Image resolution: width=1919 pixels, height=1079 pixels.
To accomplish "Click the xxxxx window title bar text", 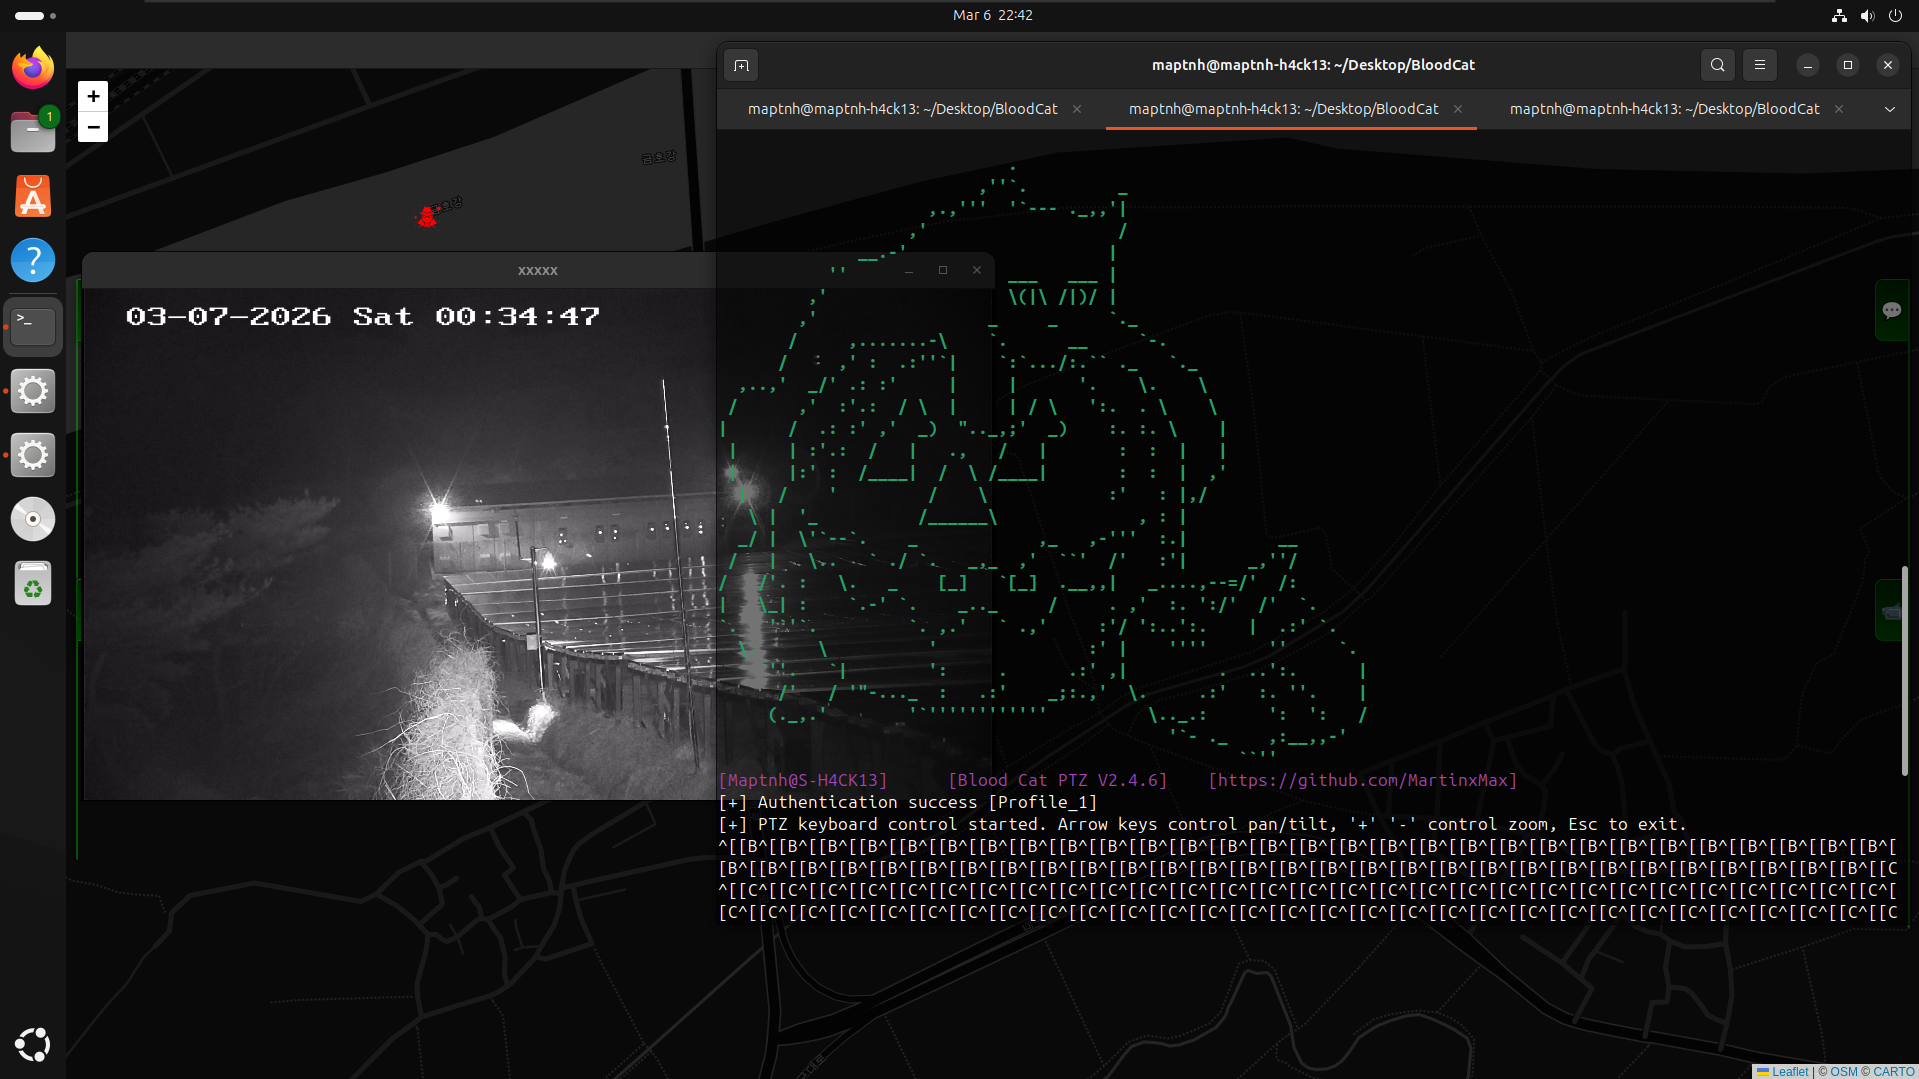I will click(538, 271).
